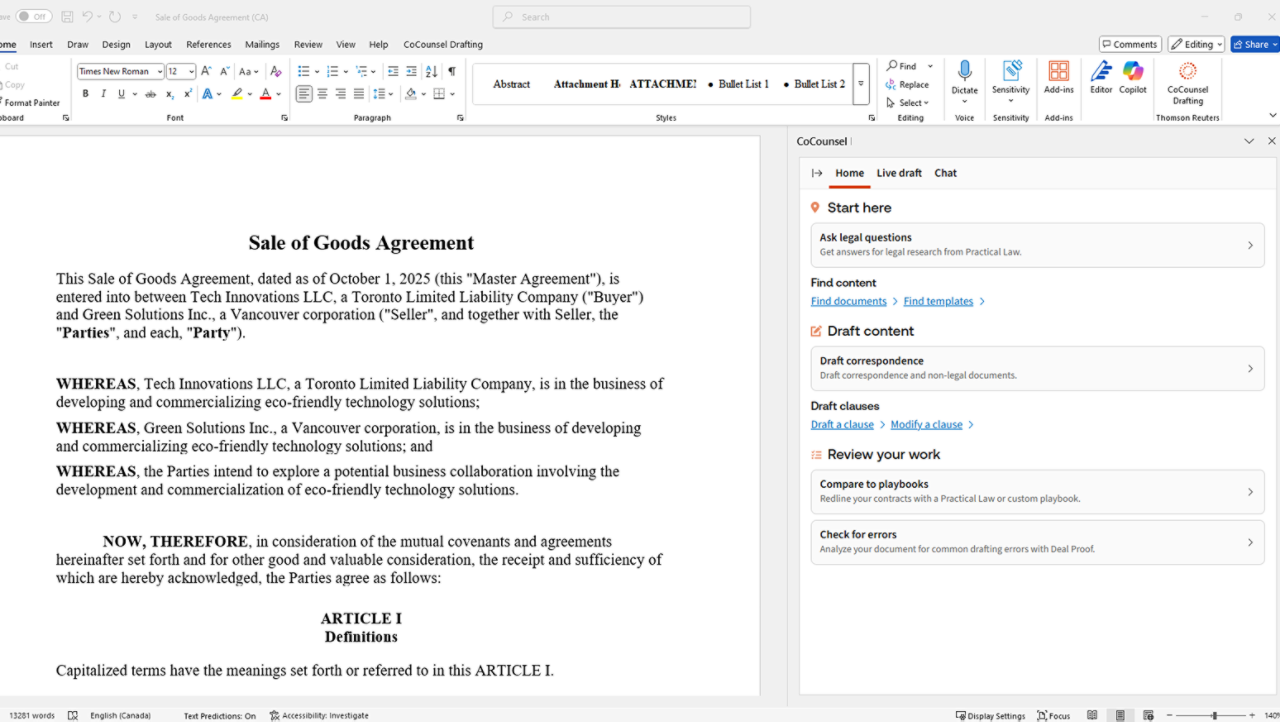1280x722 pixels.
Task: Open the Add-ins icon
Action: tap(1058, 73)
